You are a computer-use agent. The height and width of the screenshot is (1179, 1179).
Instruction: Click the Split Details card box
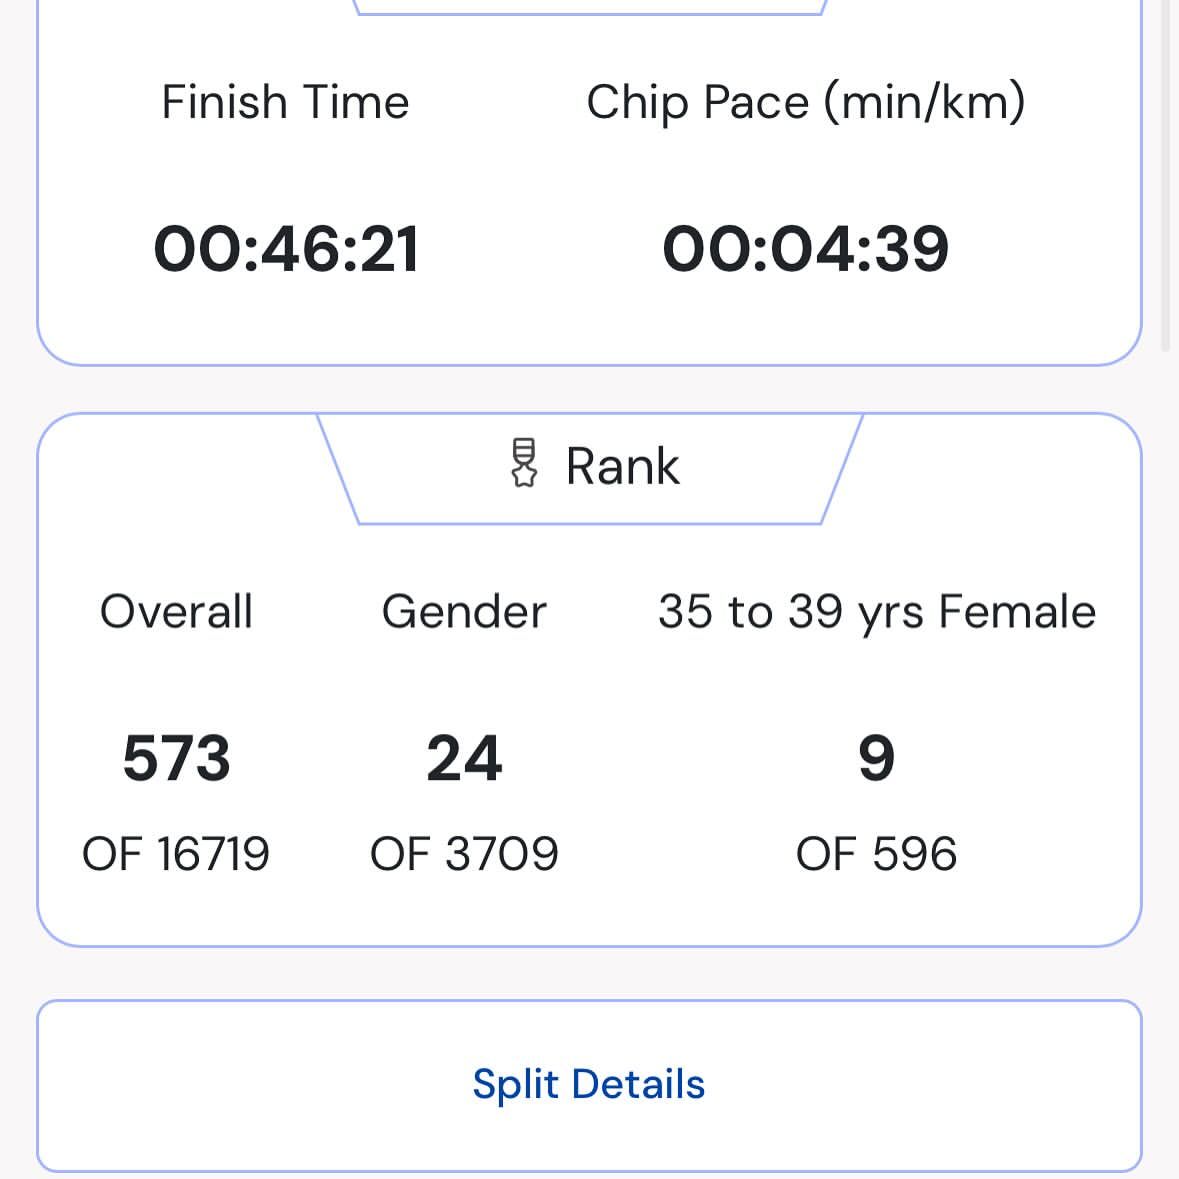(590, 1086)
